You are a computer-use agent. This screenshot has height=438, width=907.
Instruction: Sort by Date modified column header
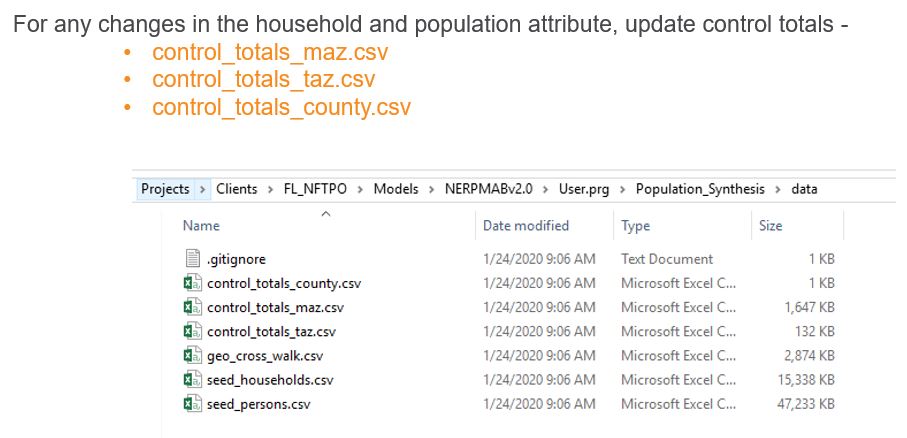[526, 226]
